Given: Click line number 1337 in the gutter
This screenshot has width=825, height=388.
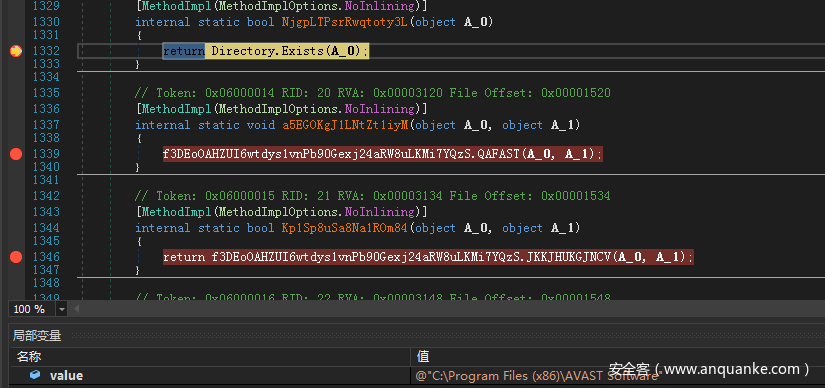Looking at the screenshot, I should 46,125.
